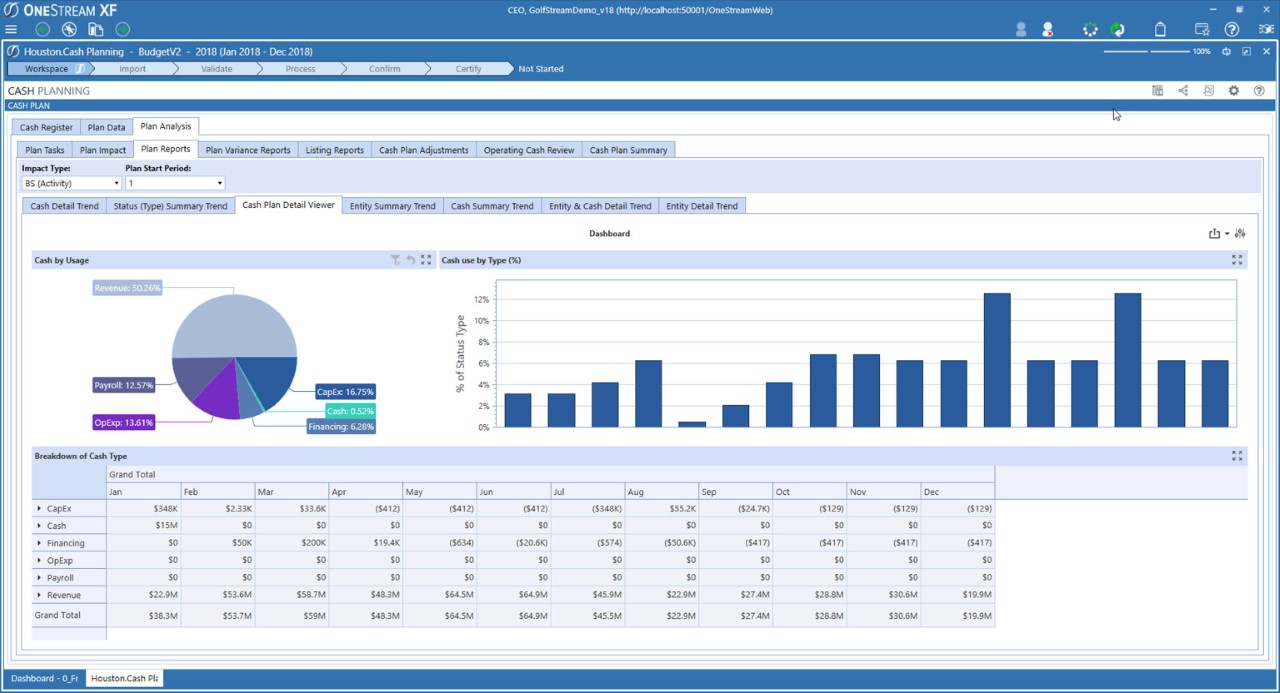Open dashboard parameters icon beside export
This screenshot has height=693, width=1280.
coord(1240,234)
